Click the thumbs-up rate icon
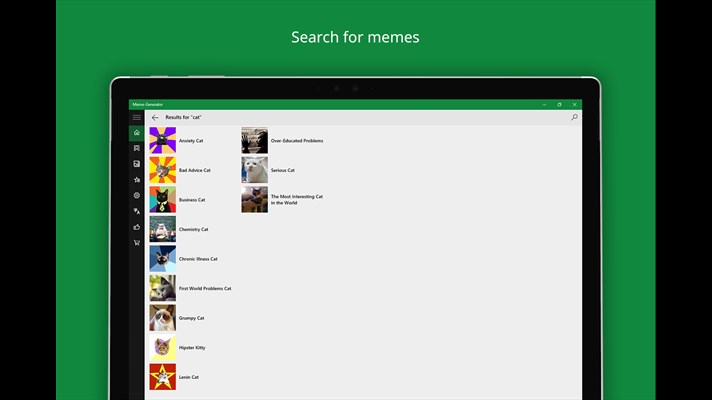Image resolution: width=712 pixels, height=400 pixels. (136, 227)
